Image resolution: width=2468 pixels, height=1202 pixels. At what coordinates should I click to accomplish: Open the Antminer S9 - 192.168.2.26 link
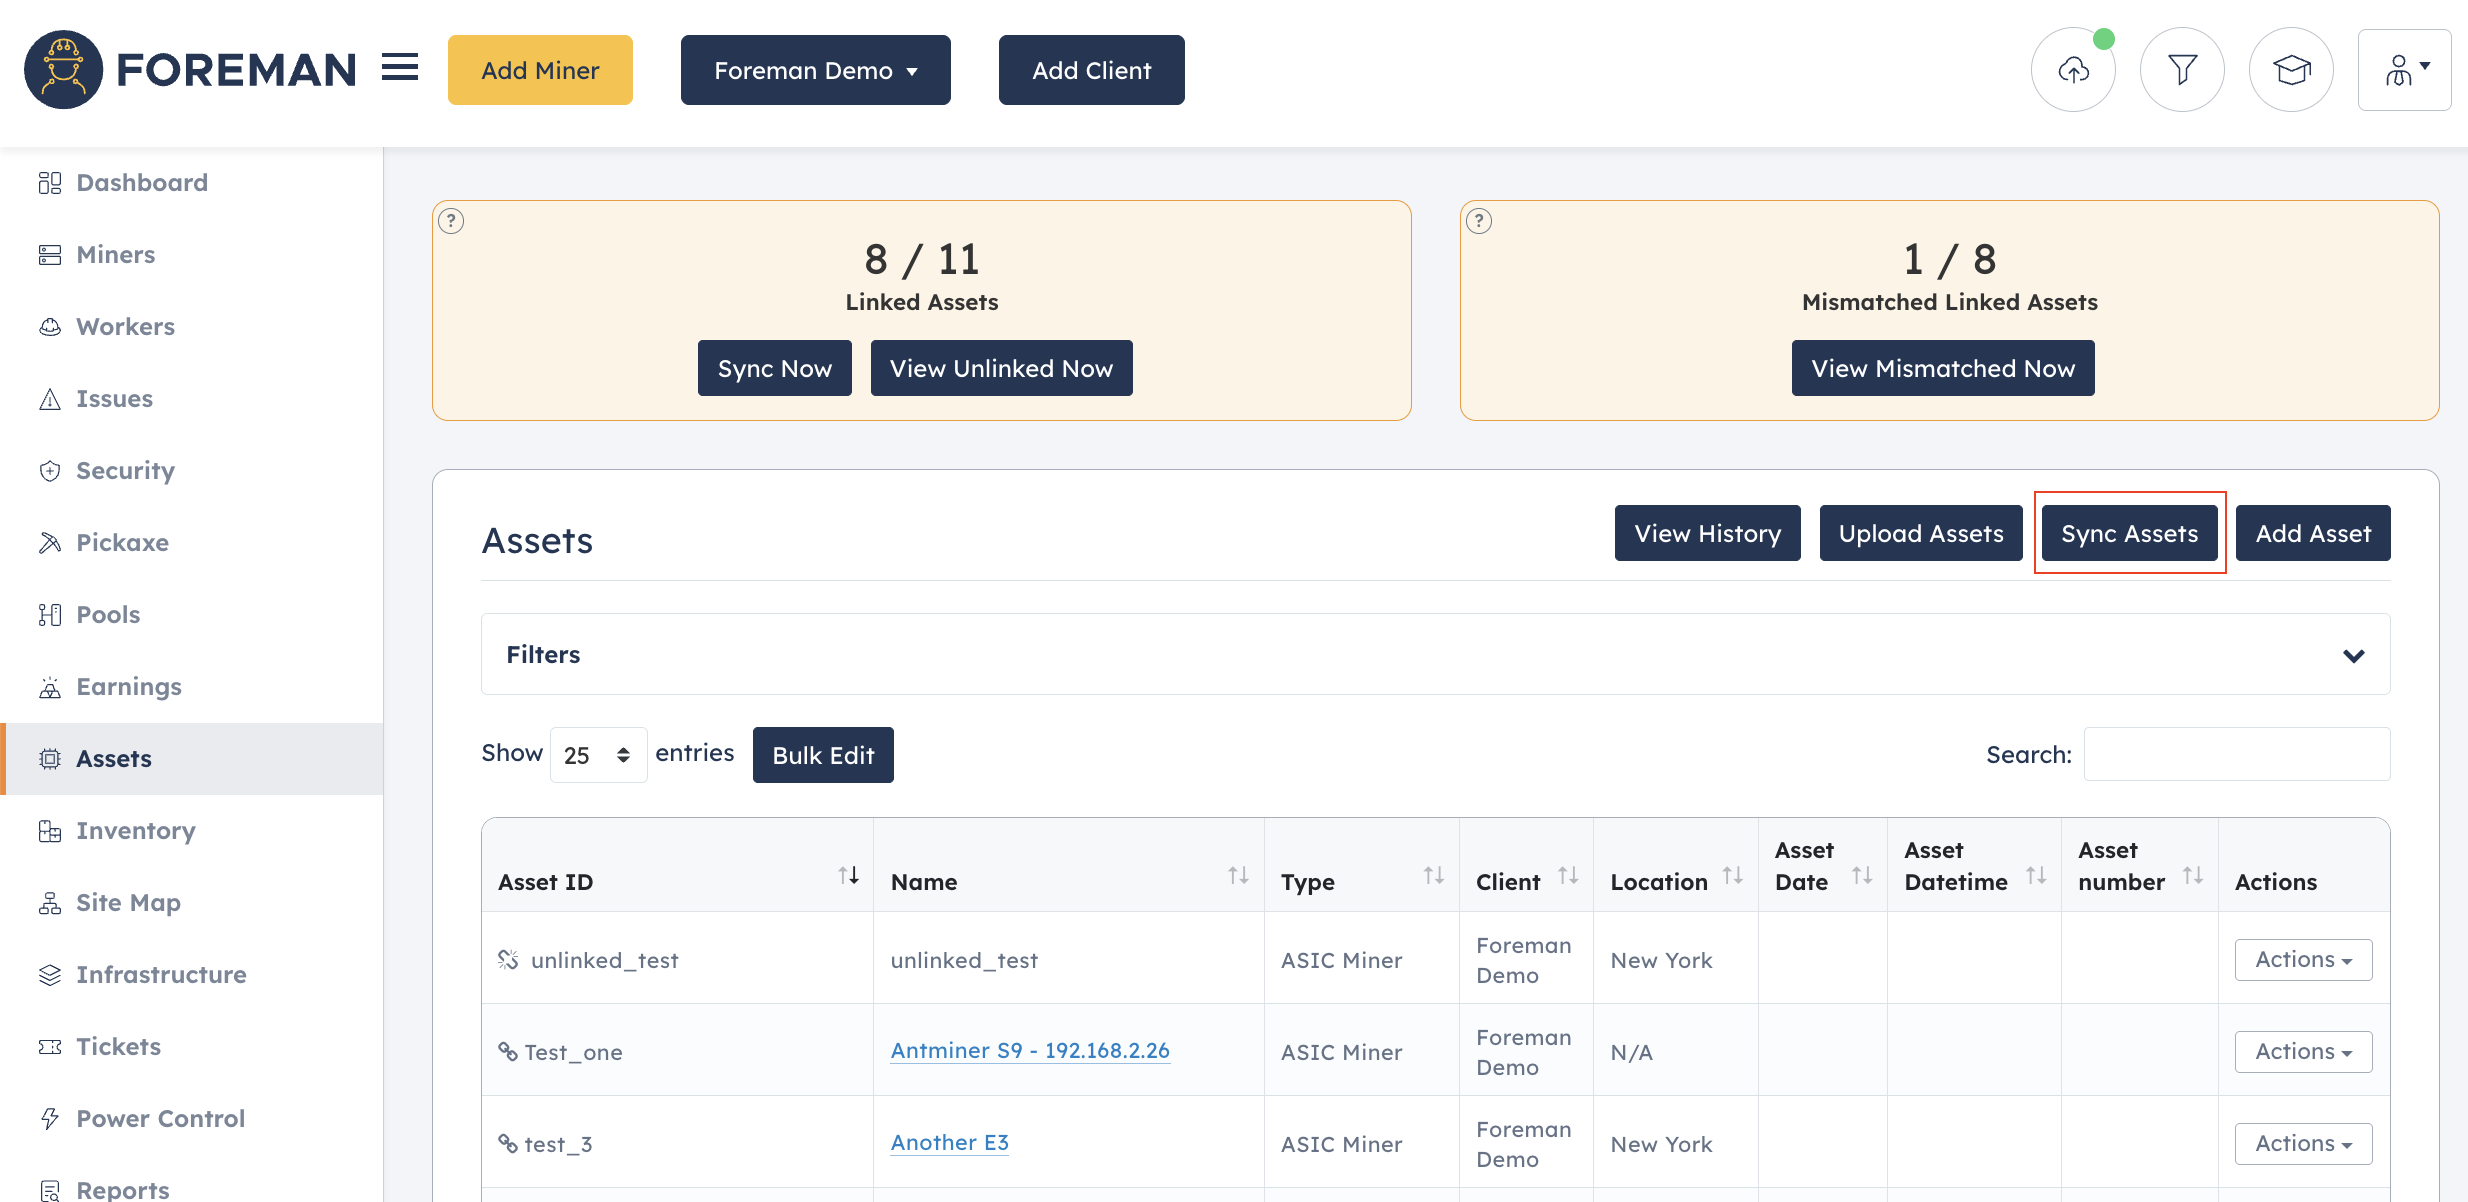(1030, 1050)
